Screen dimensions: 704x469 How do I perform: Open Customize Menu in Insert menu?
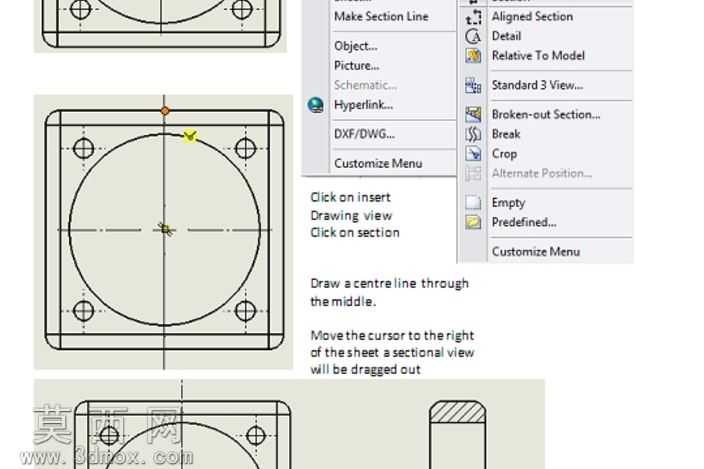click(378, 163)
